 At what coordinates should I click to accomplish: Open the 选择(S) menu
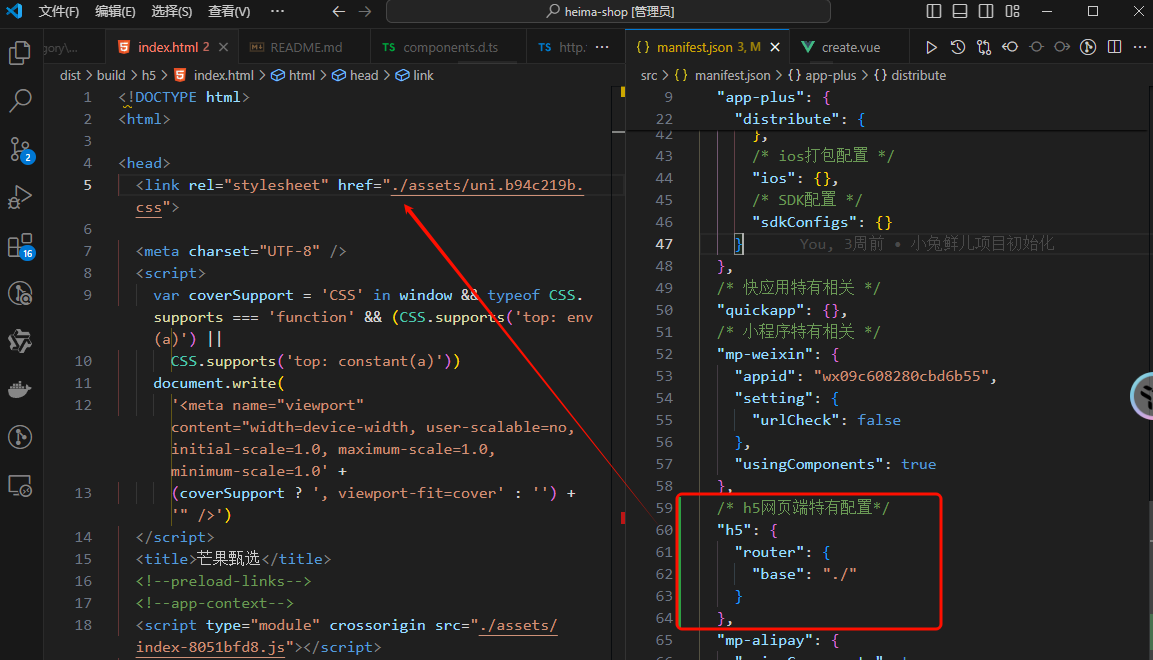(x=171, y=11)
